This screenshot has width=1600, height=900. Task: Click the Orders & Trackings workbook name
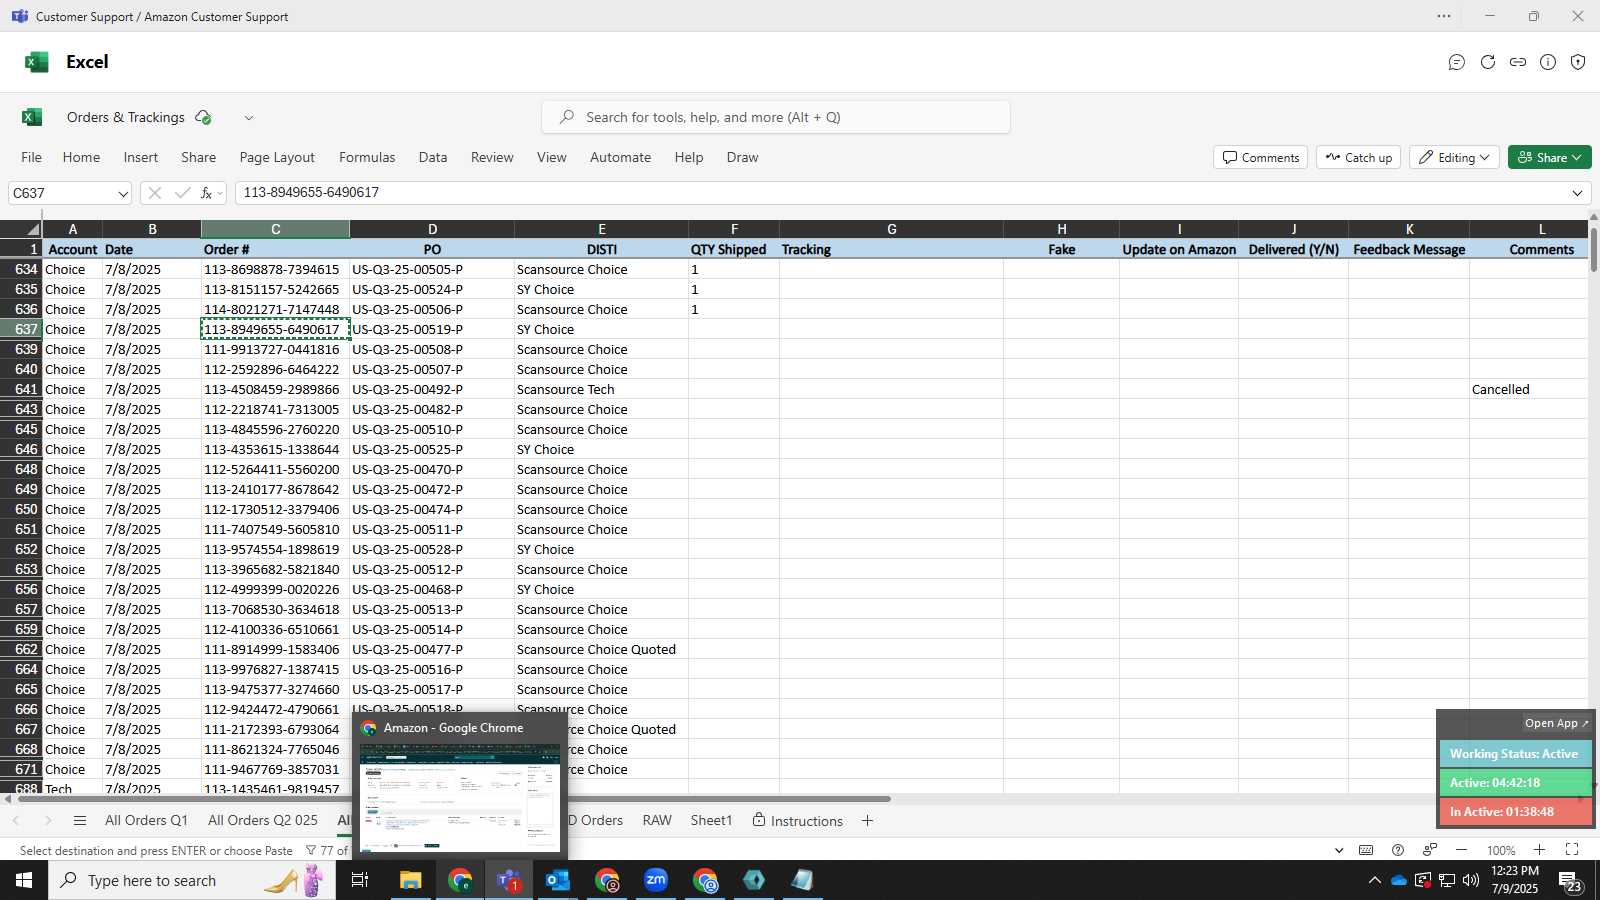click(126, 117)
